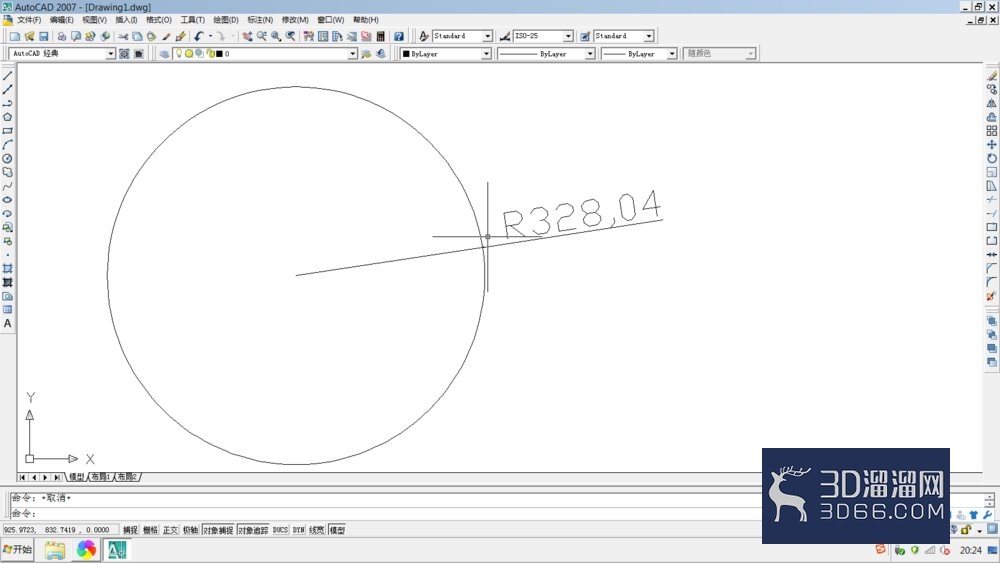The width and height of the screenshot is (1000, 563).
Task: Click the Match Properties brush icon
Action: [180, 36]
